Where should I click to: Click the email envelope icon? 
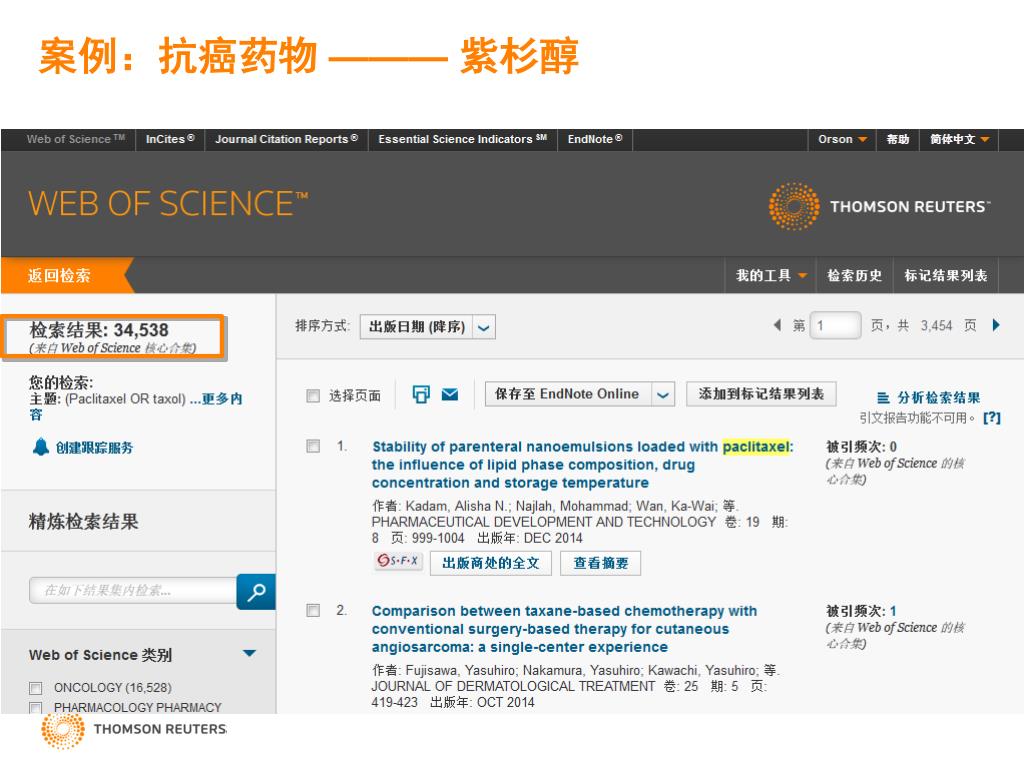[x=450, y=394]
